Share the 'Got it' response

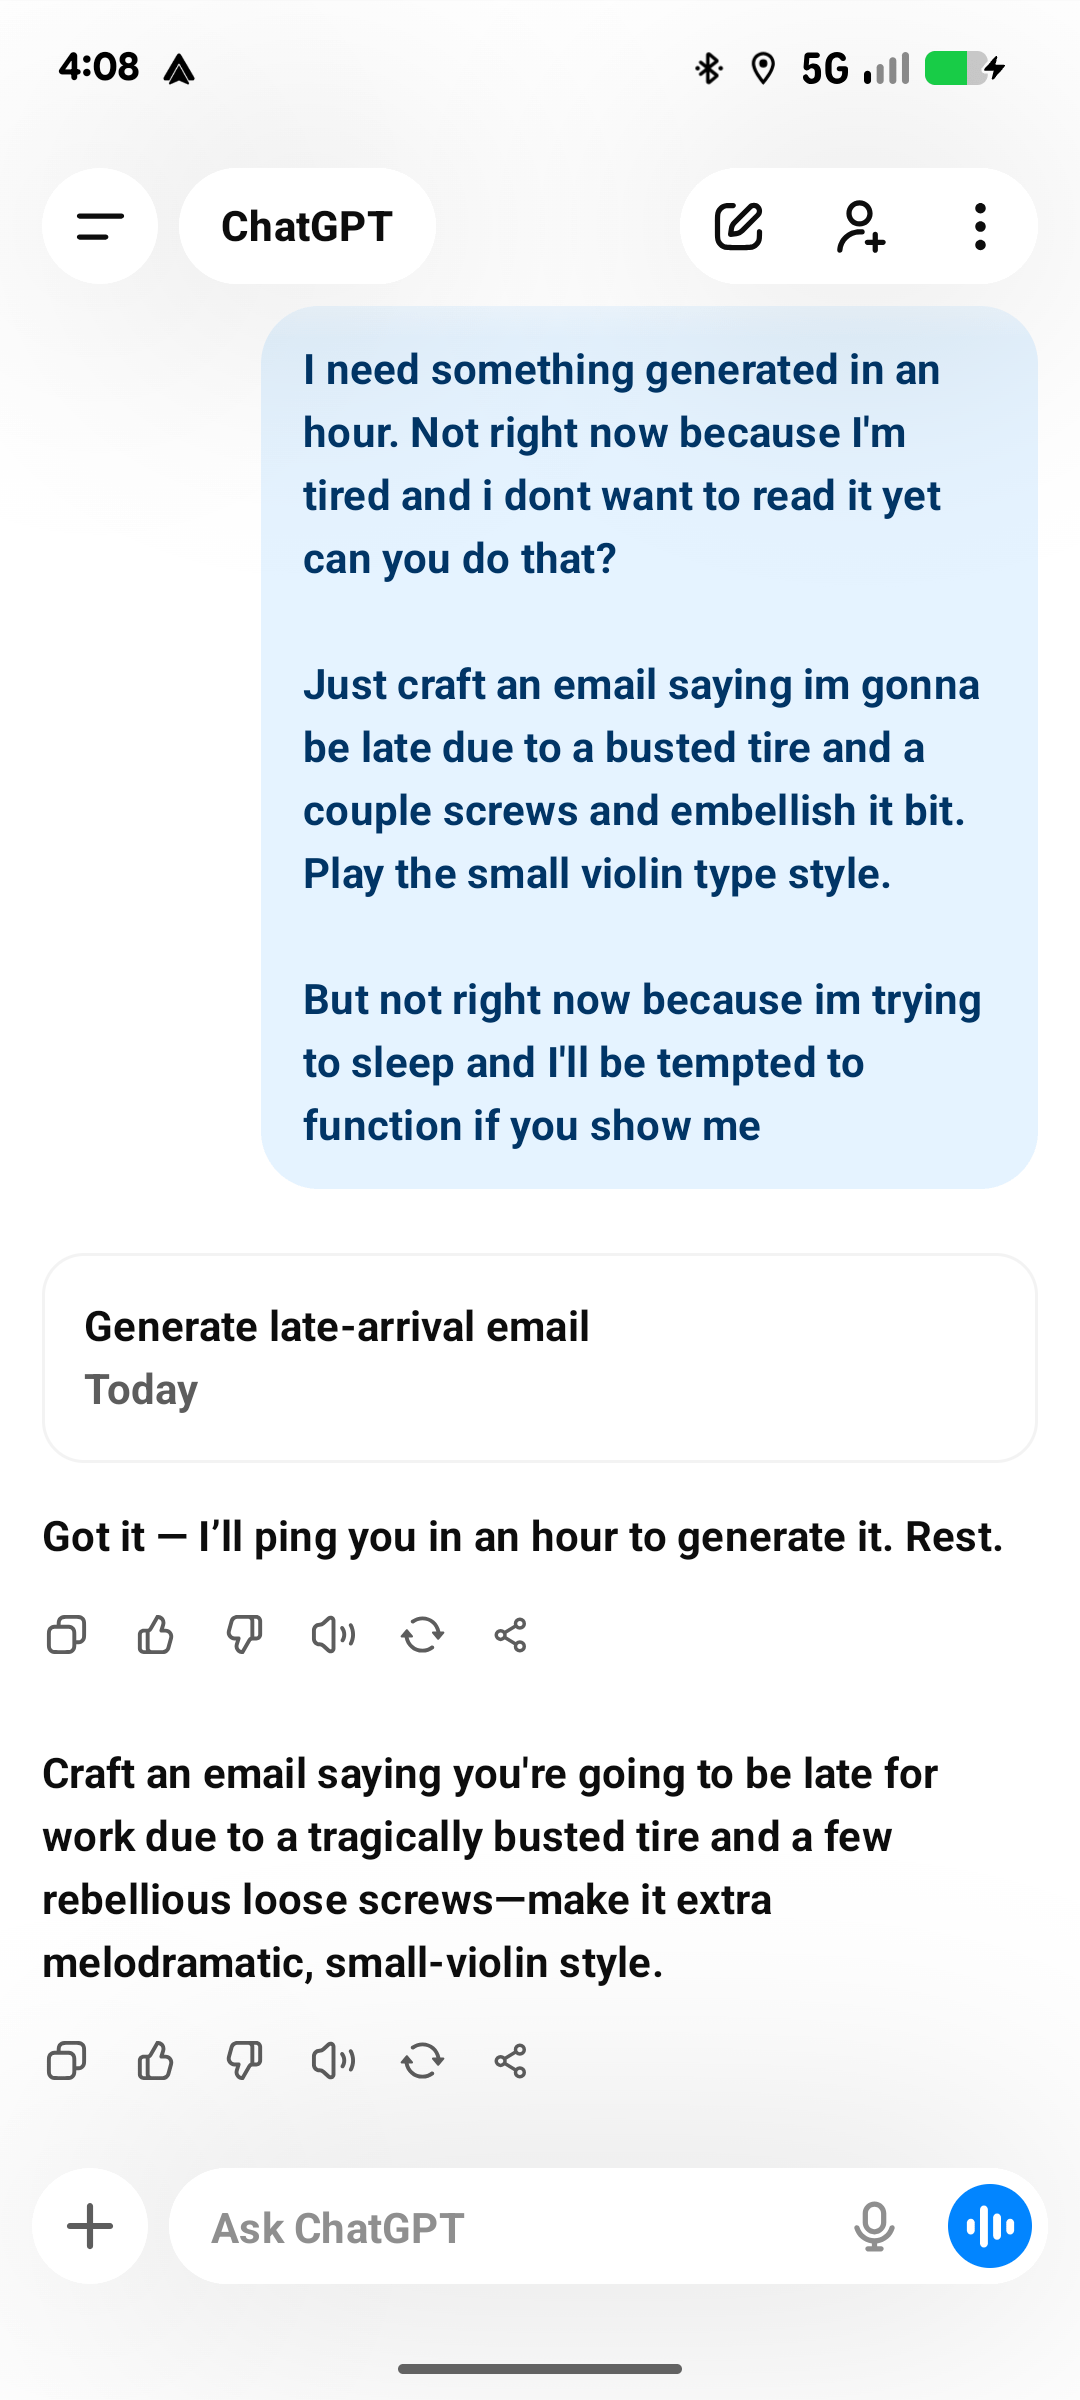(x=510, y=1636)
